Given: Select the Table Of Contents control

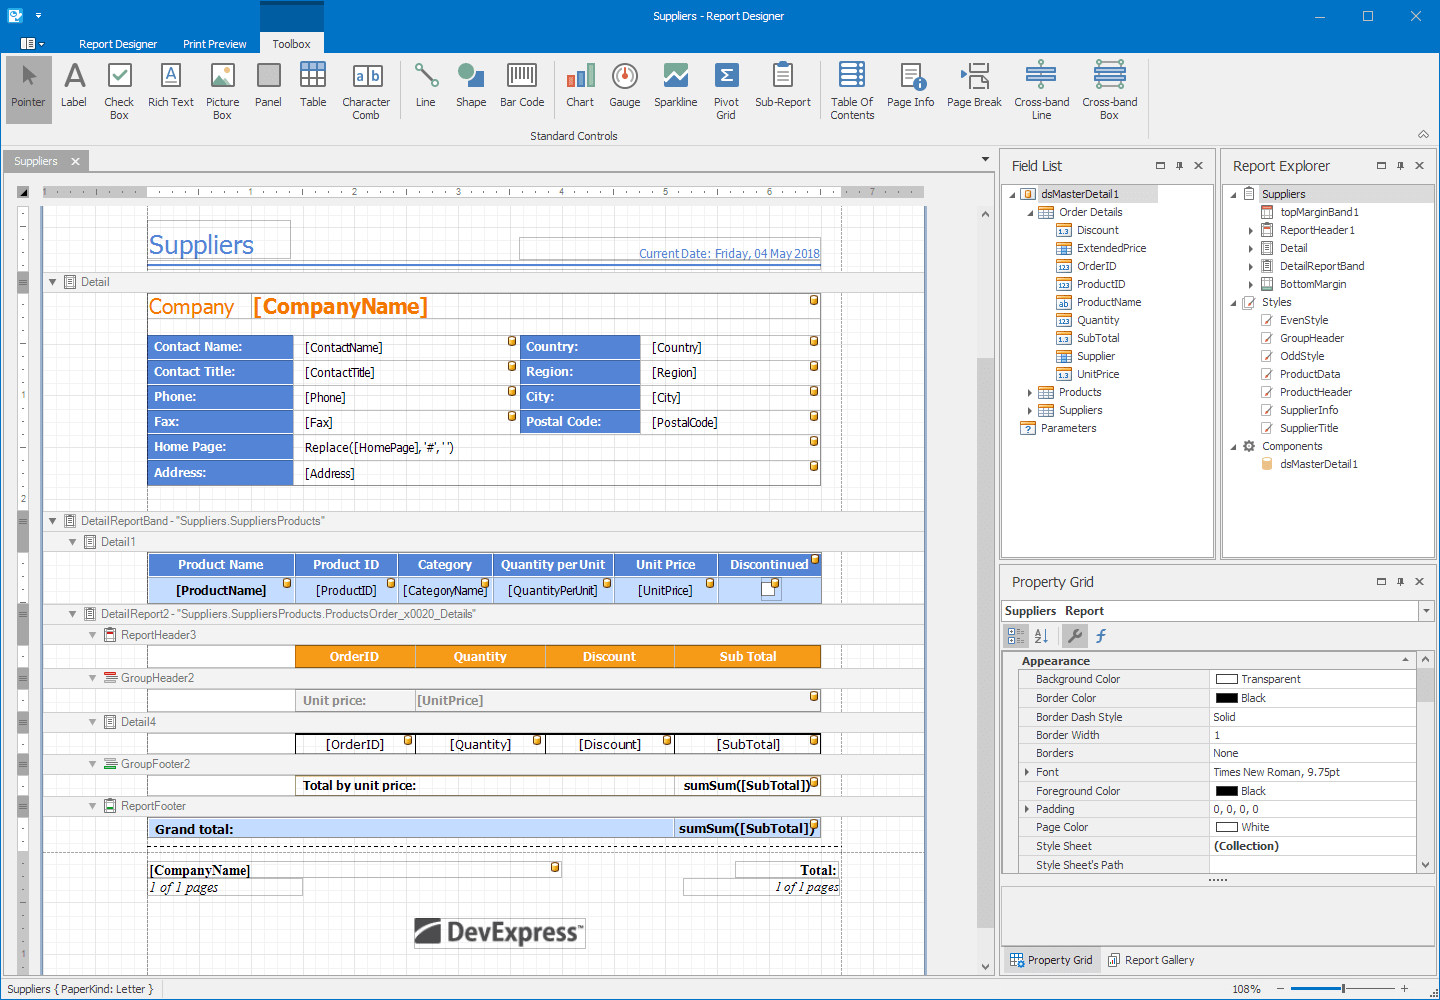Looking at the screenshot, I should click(x=851, y=88).
